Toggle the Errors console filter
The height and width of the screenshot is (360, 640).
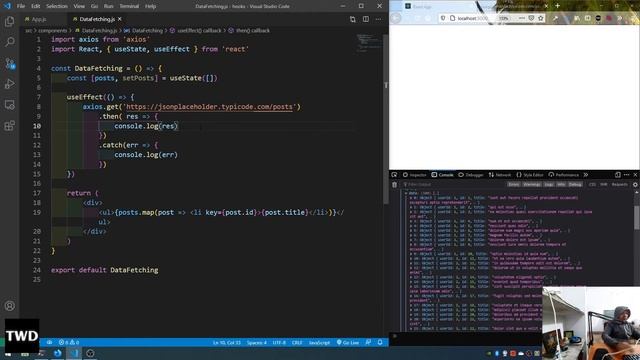tap(514, 184)
